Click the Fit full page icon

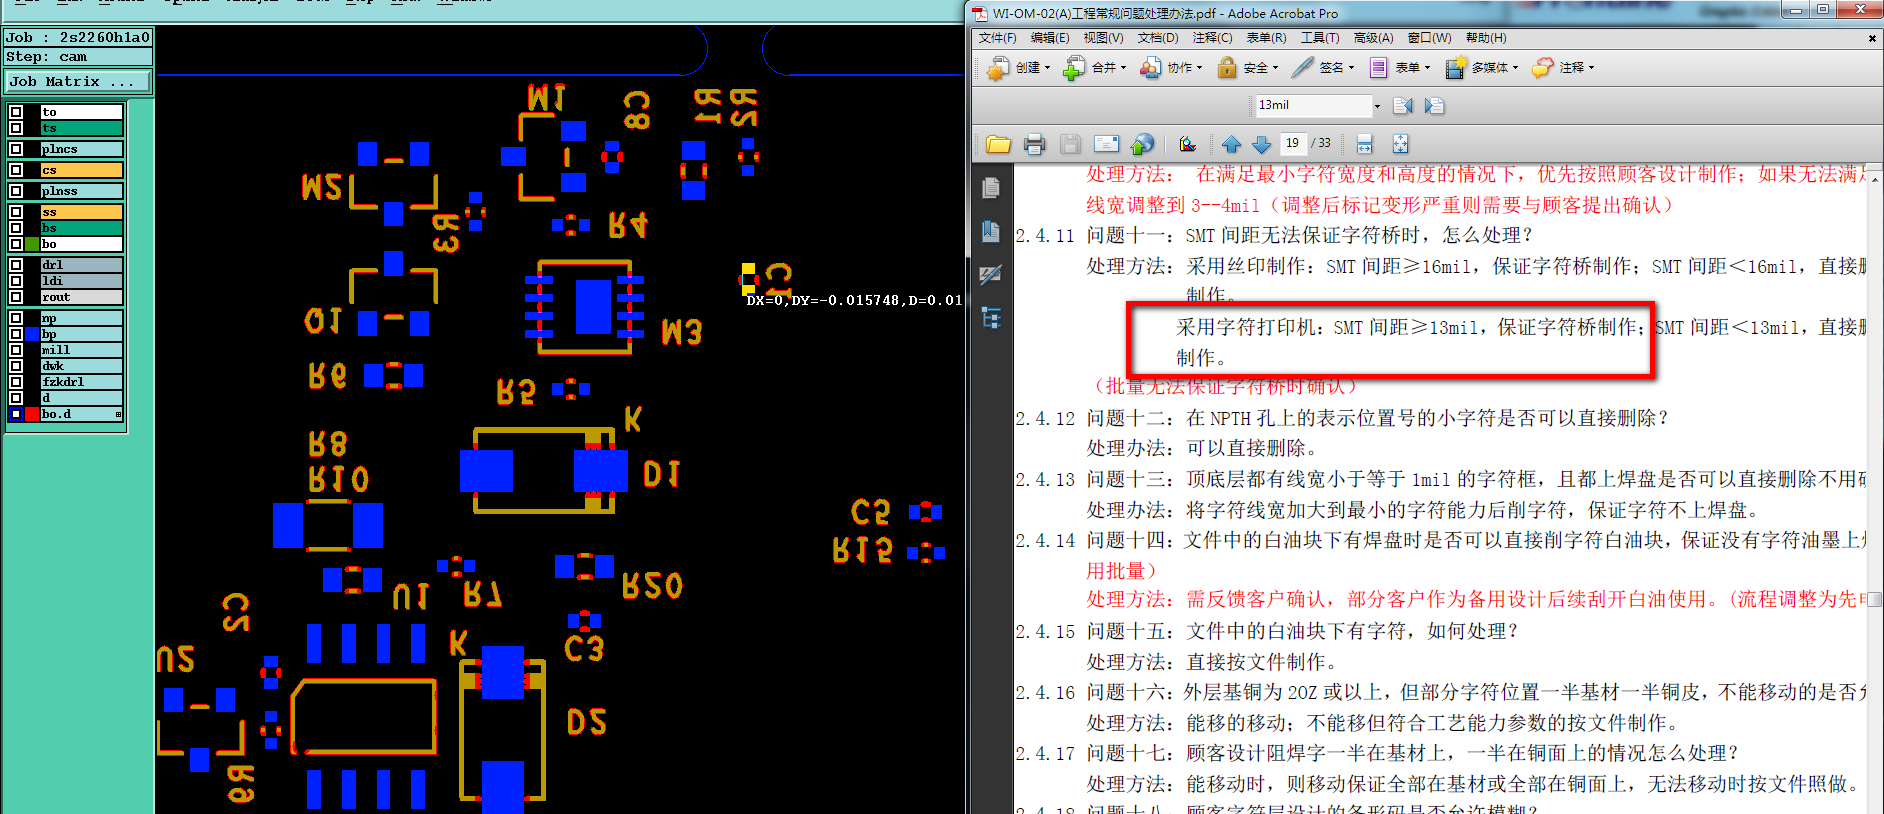pos(1400,144)
